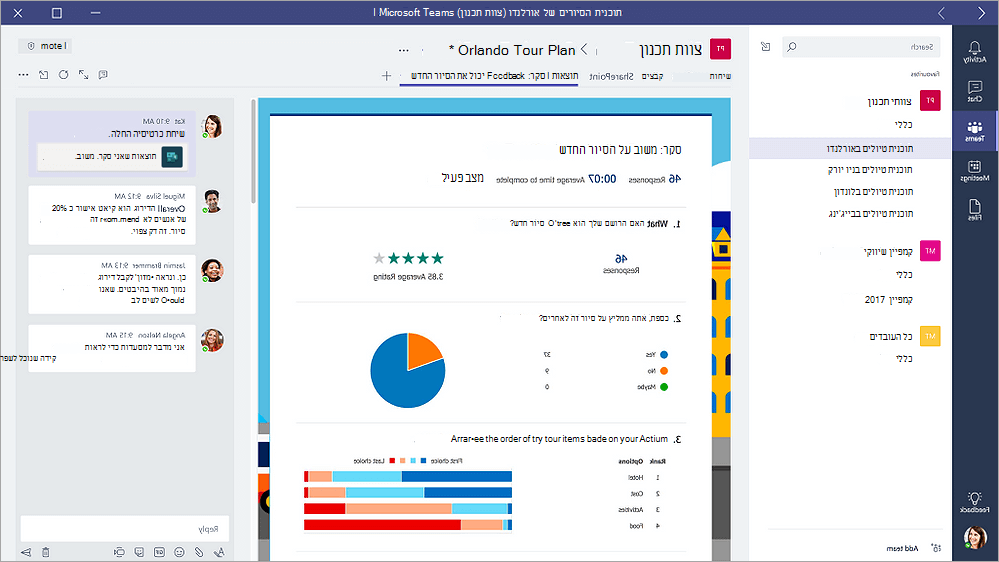Click the trash delete icon under Reply
Viewport: 999px width, 562px height.
[46, 552]
